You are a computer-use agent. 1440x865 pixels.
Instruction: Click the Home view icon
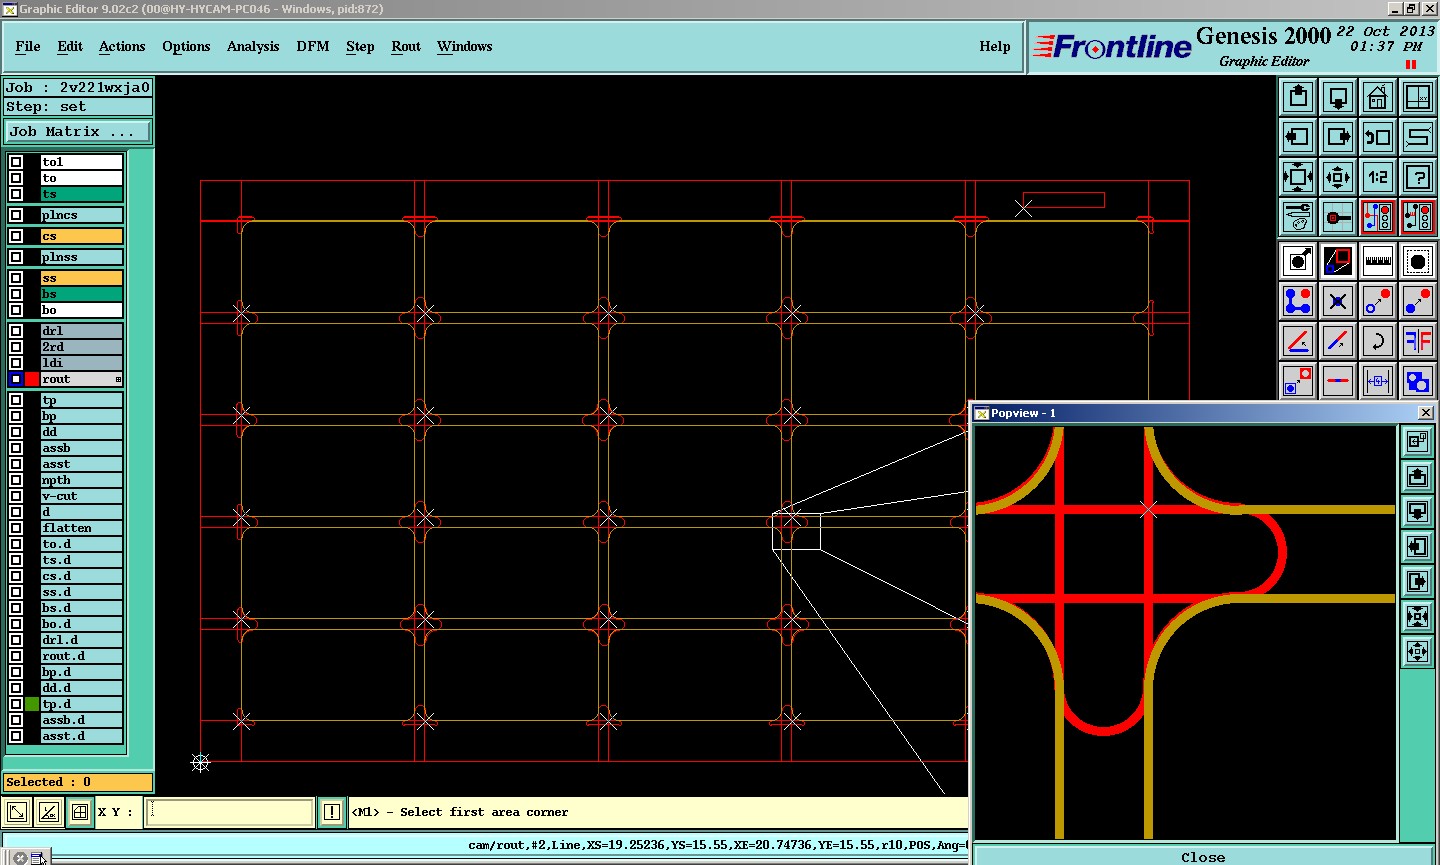pos(1378,97)
